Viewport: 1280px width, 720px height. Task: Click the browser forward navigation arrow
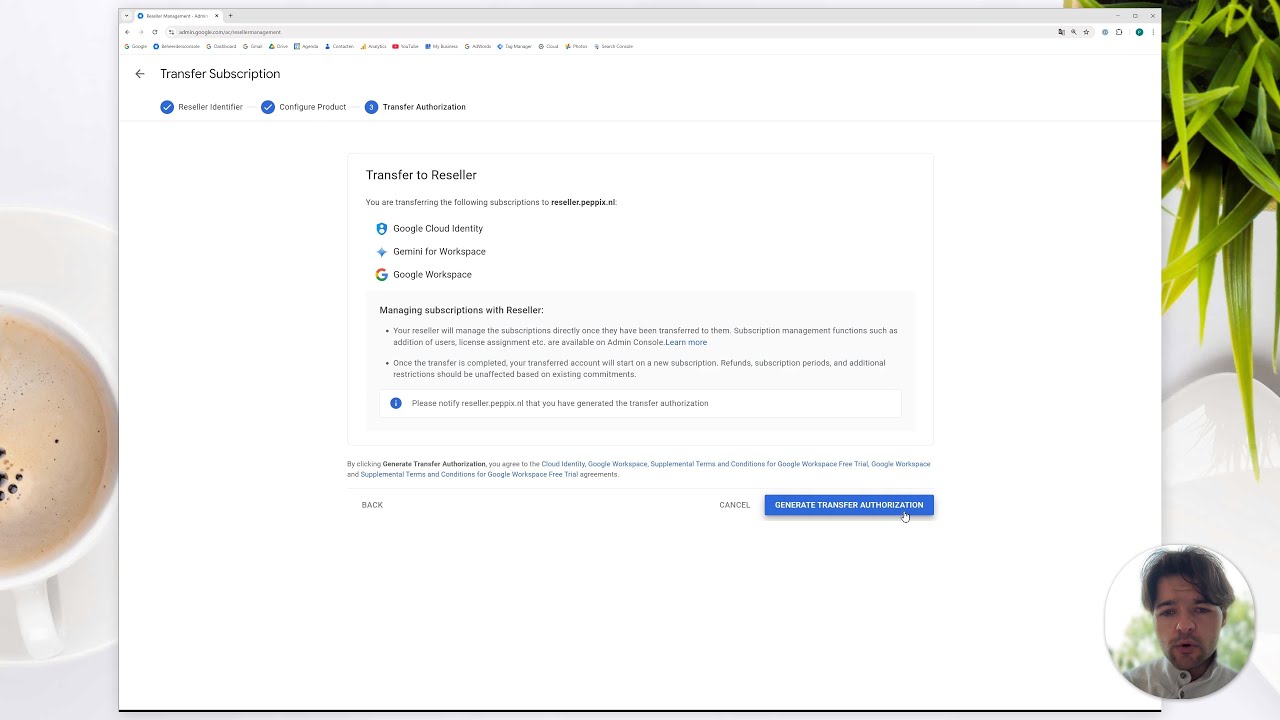tap(141, 32)
